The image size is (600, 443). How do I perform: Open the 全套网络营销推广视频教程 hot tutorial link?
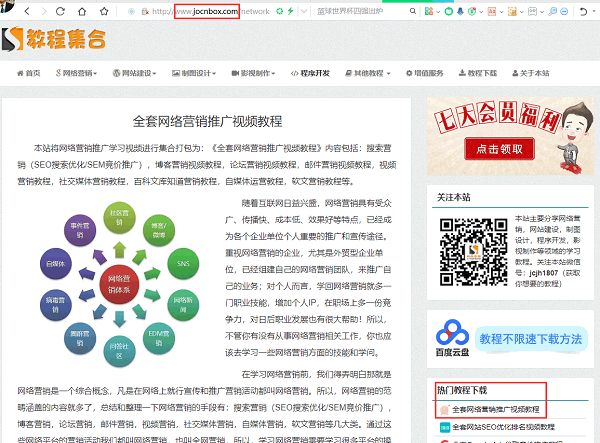496,410
